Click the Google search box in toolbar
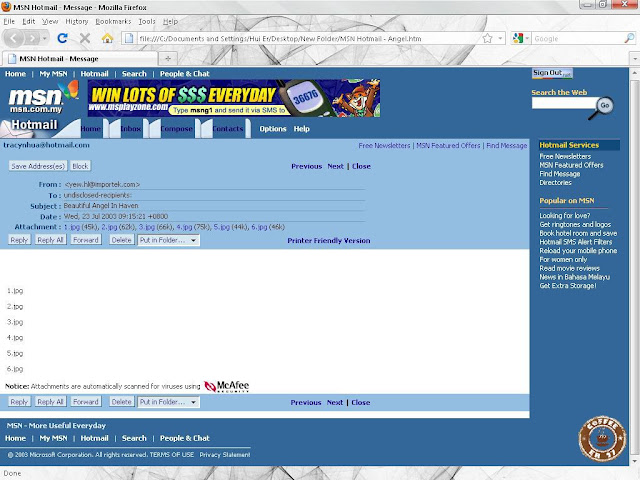This screenshot has height=480, width=640. pyautogui.click(x=578, y=38)
